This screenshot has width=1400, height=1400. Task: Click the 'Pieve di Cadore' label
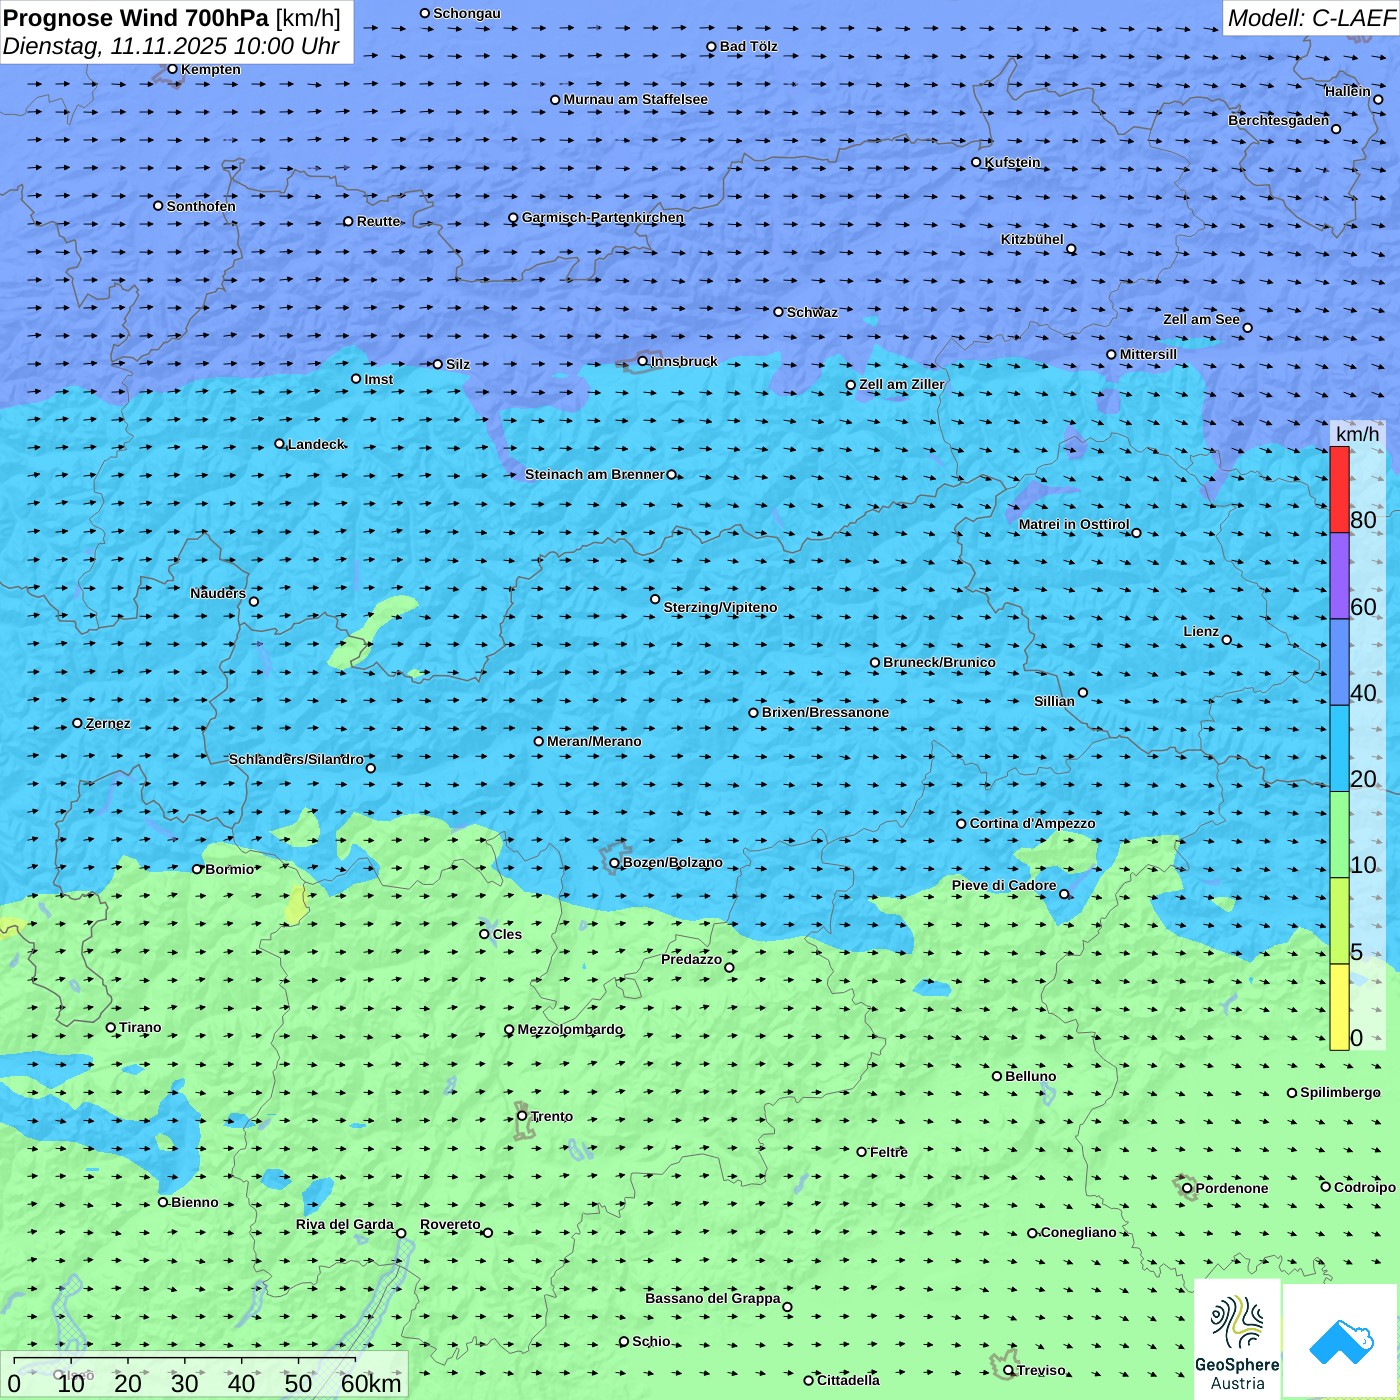click(x=1004, y=885)
